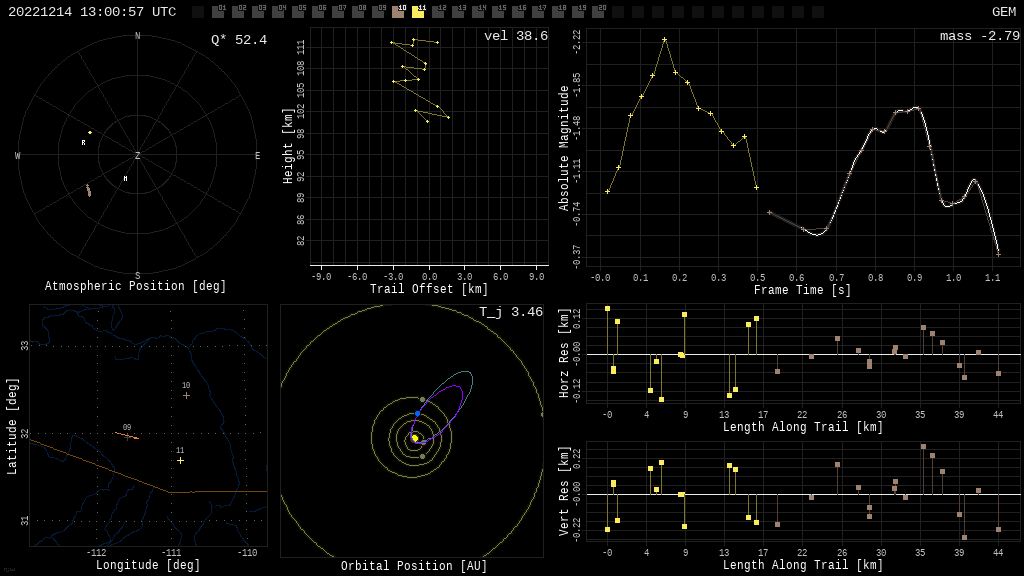Screen dimensions: 1024x576
Task: Toggle the camera 20 indicator box
Action: [x=598, y=12]
